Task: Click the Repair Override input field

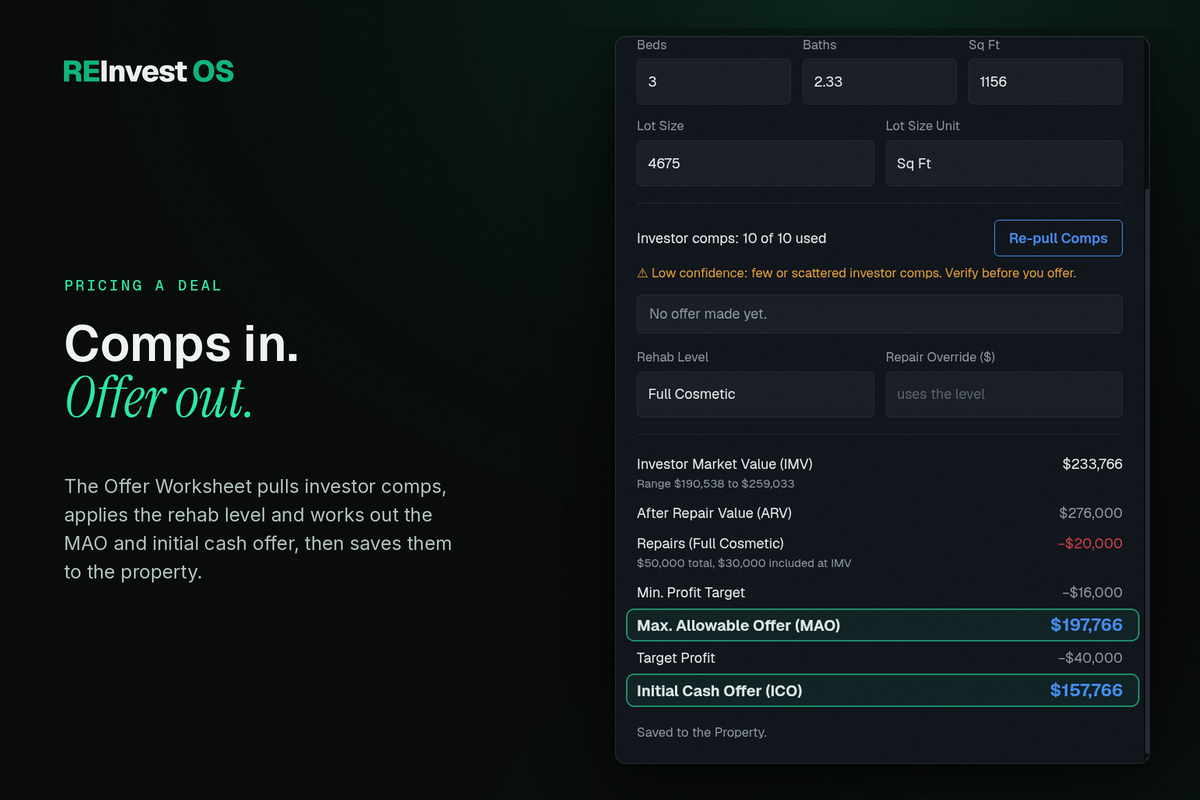Action: pyautogui.click(x=1004, y=394)
